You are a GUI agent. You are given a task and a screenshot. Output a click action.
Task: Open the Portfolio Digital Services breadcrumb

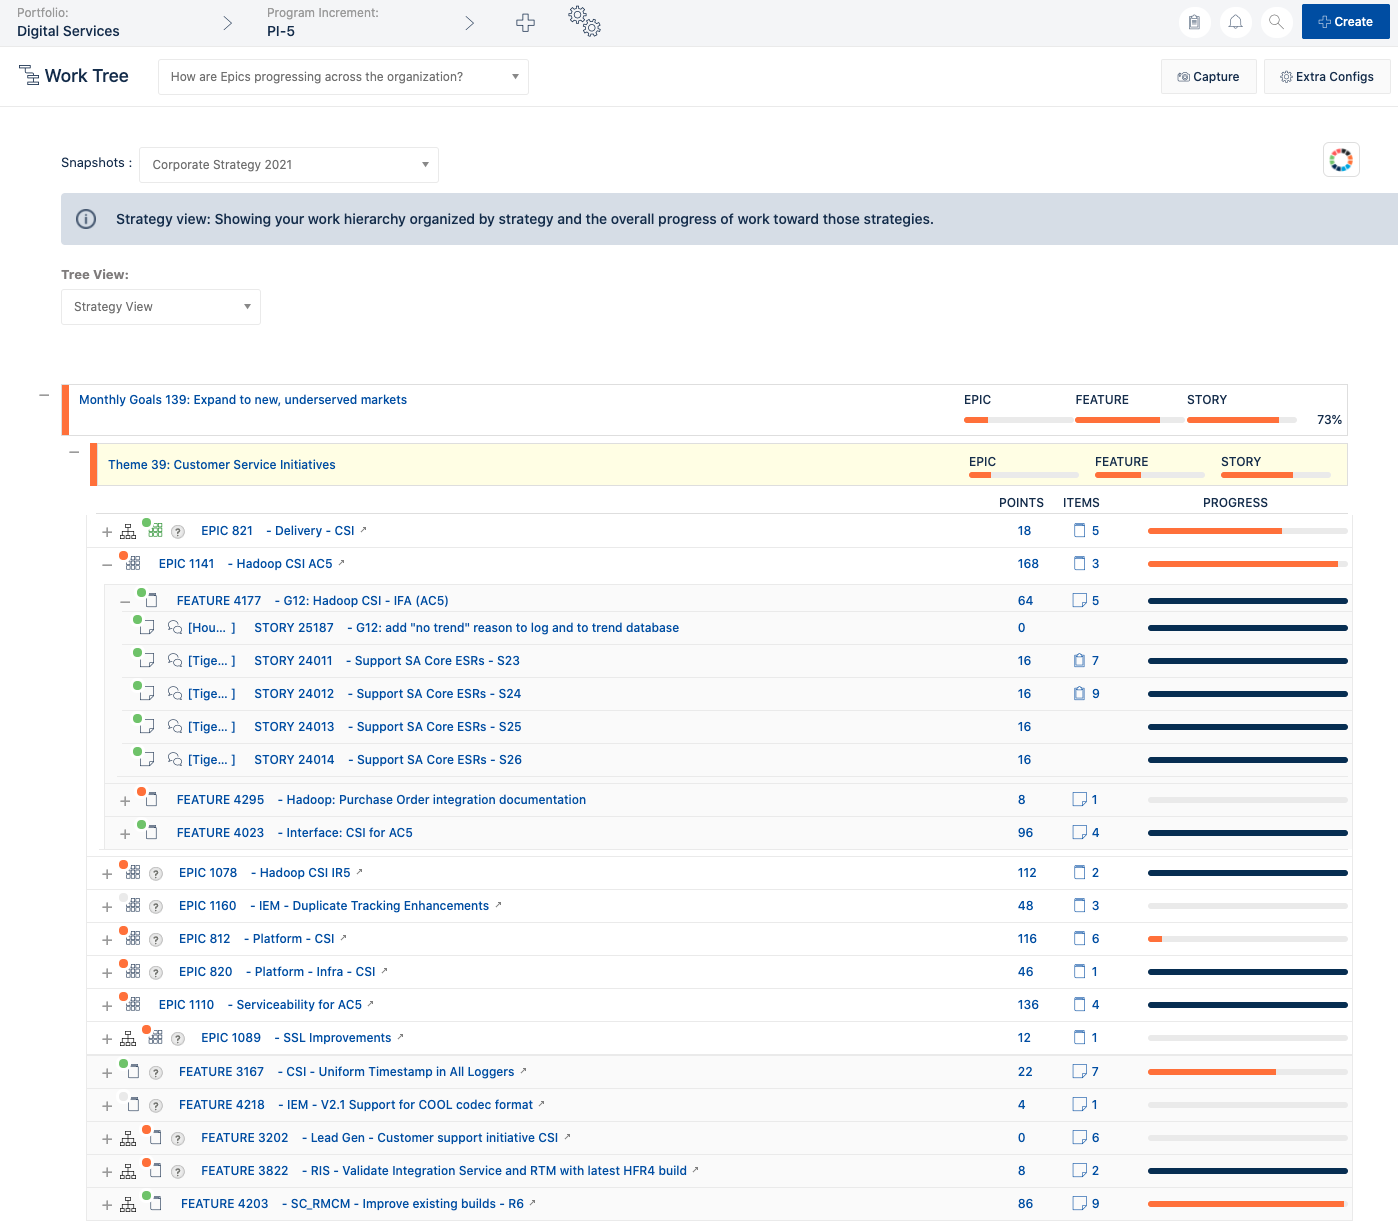tap(68, 22)
